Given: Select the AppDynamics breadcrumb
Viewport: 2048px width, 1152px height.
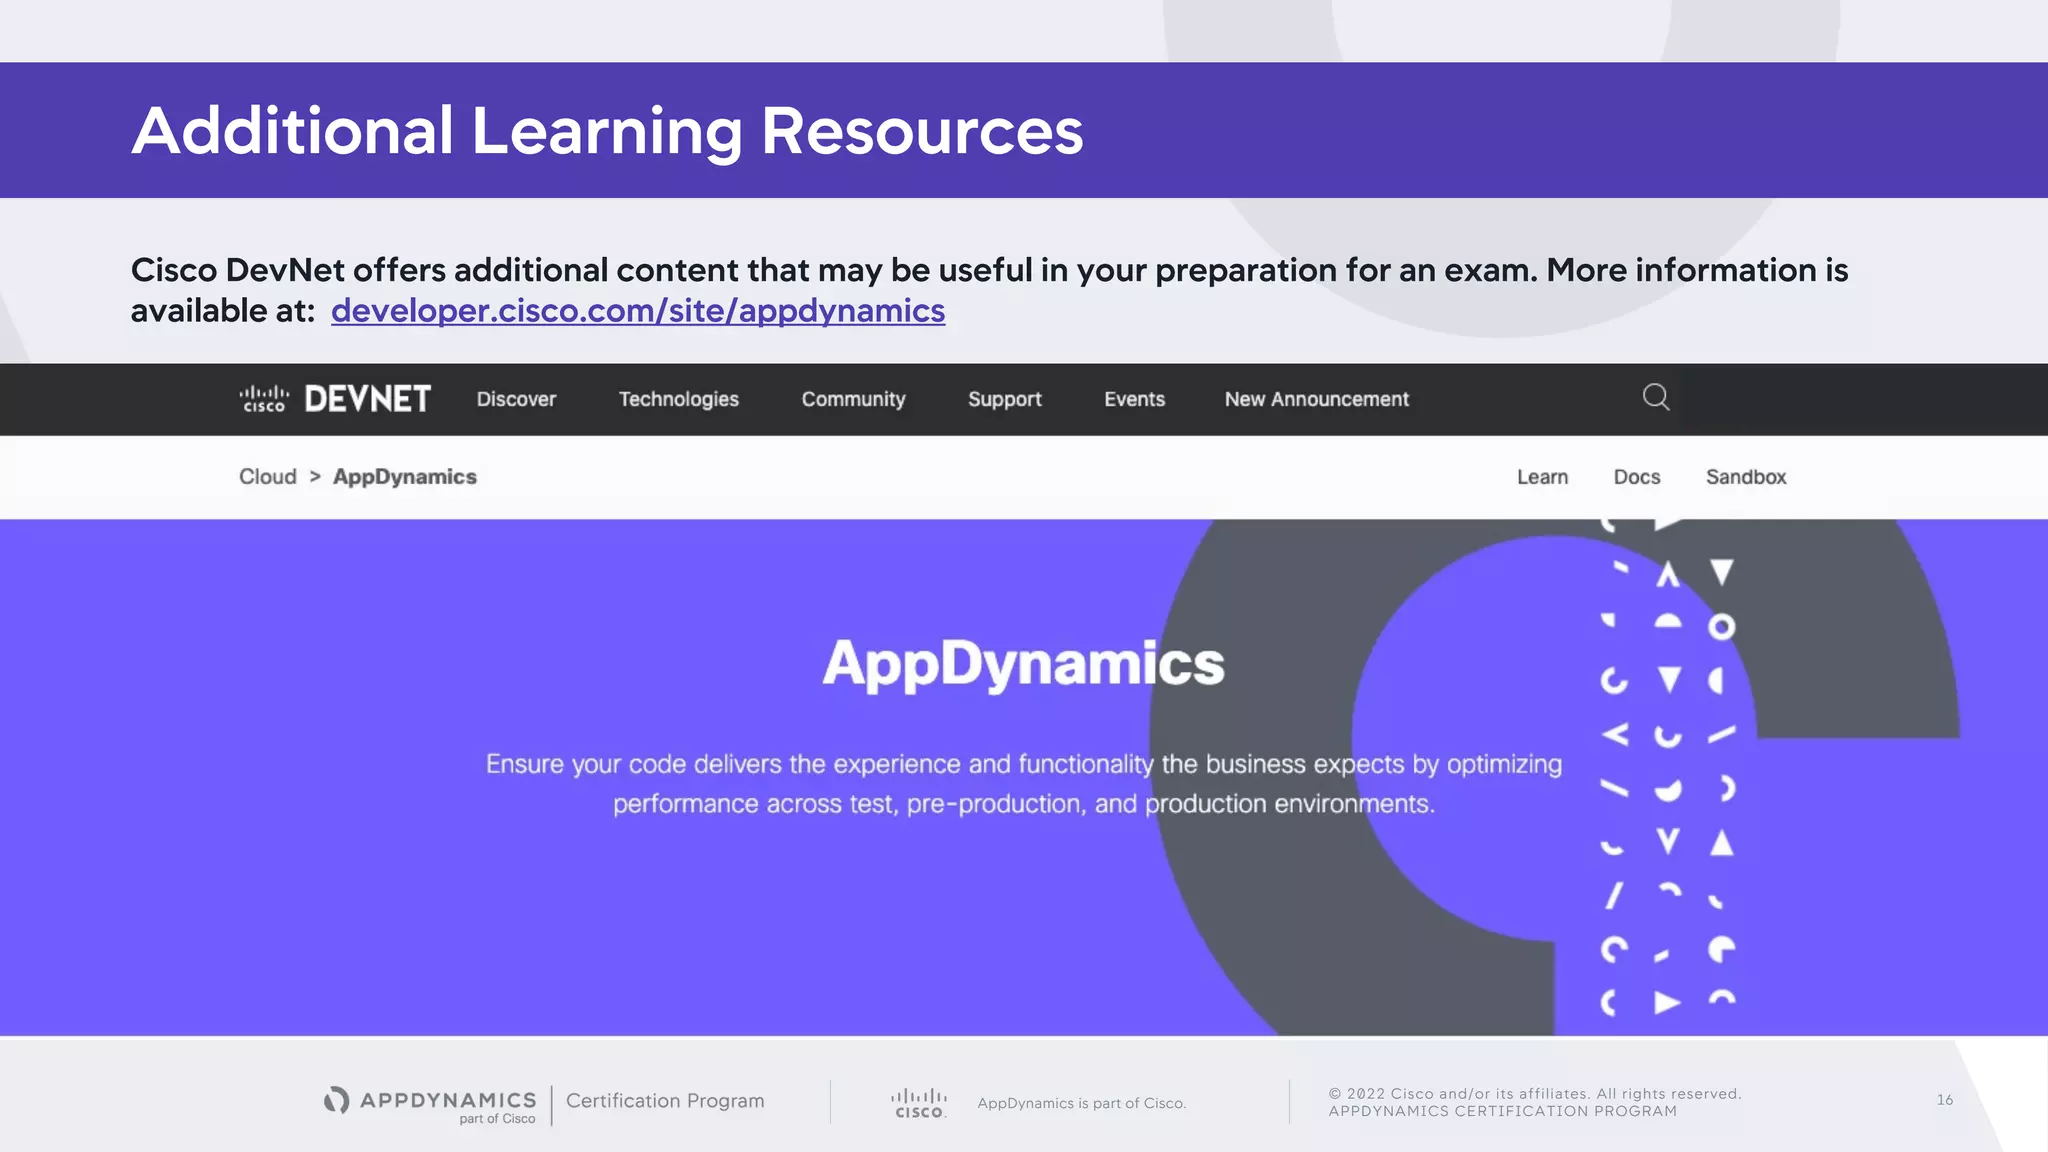Looking at the screenshot, I should point(405,477).
